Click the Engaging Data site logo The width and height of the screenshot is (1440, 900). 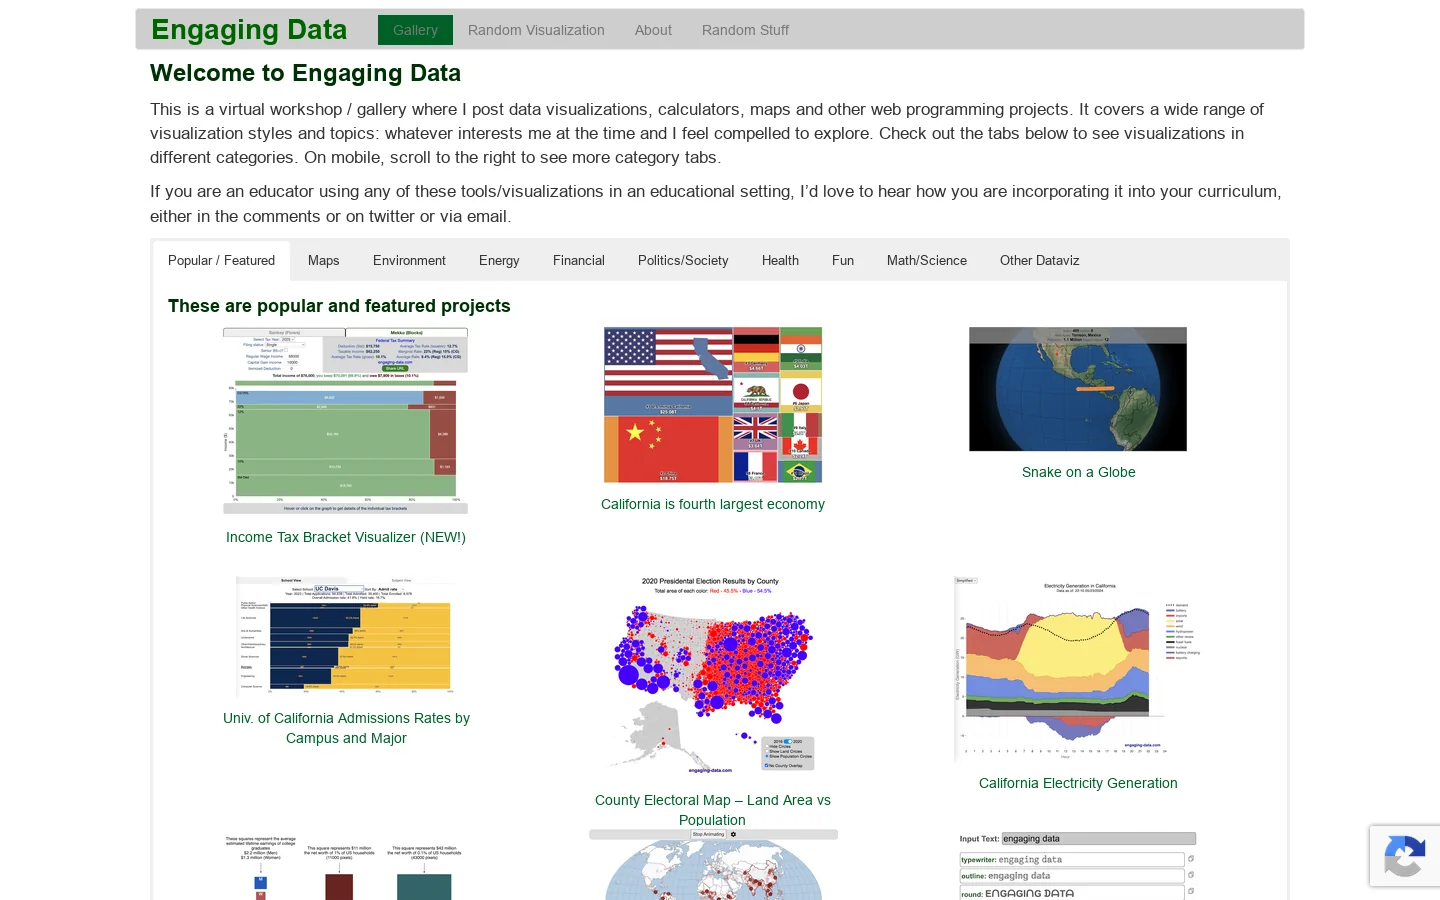[249, 30]
